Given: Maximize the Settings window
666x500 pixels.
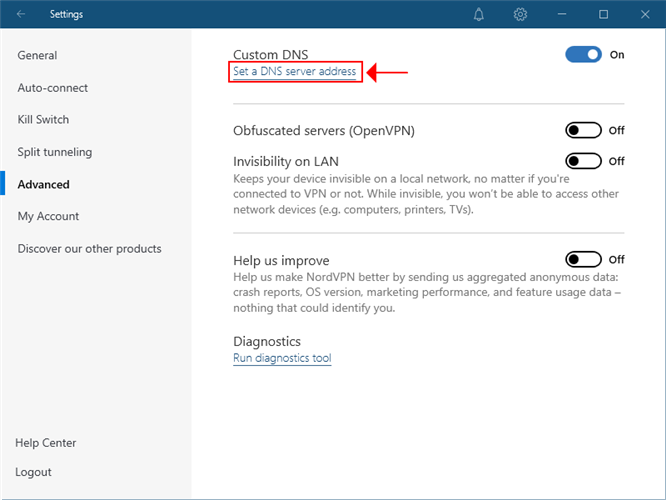Looking at the screenshot, I should point(603,15).
